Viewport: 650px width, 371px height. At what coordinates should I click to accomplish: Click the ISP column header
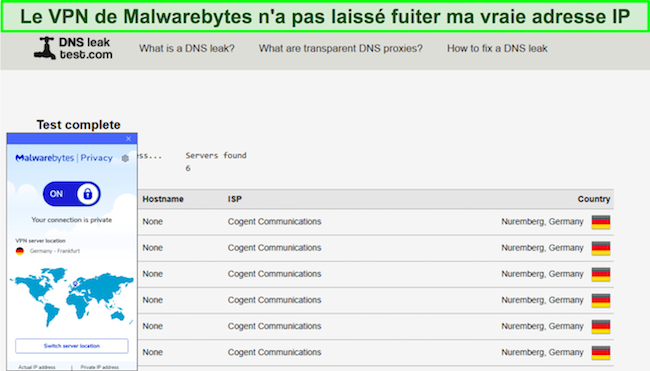[x=235, y=199]
